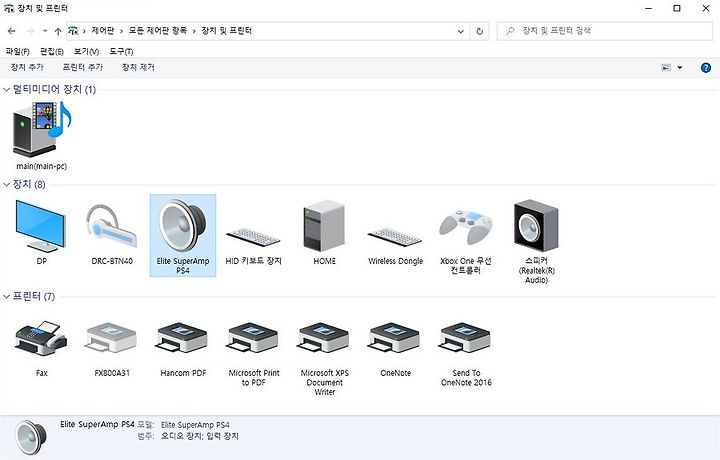720x460 pixels.
Task: Select the FX800A31 printer icon
Action: point(112,338)
